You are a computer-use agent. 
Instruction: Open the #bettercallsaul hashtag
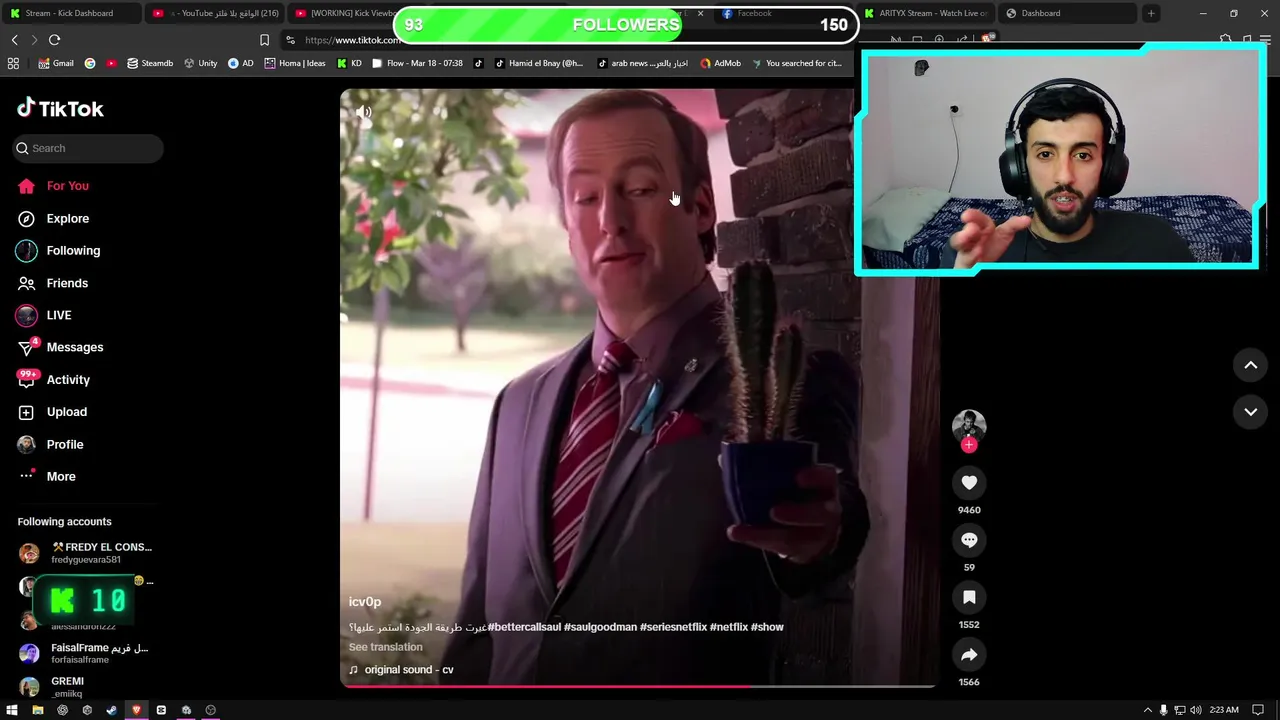coord(524,627)
